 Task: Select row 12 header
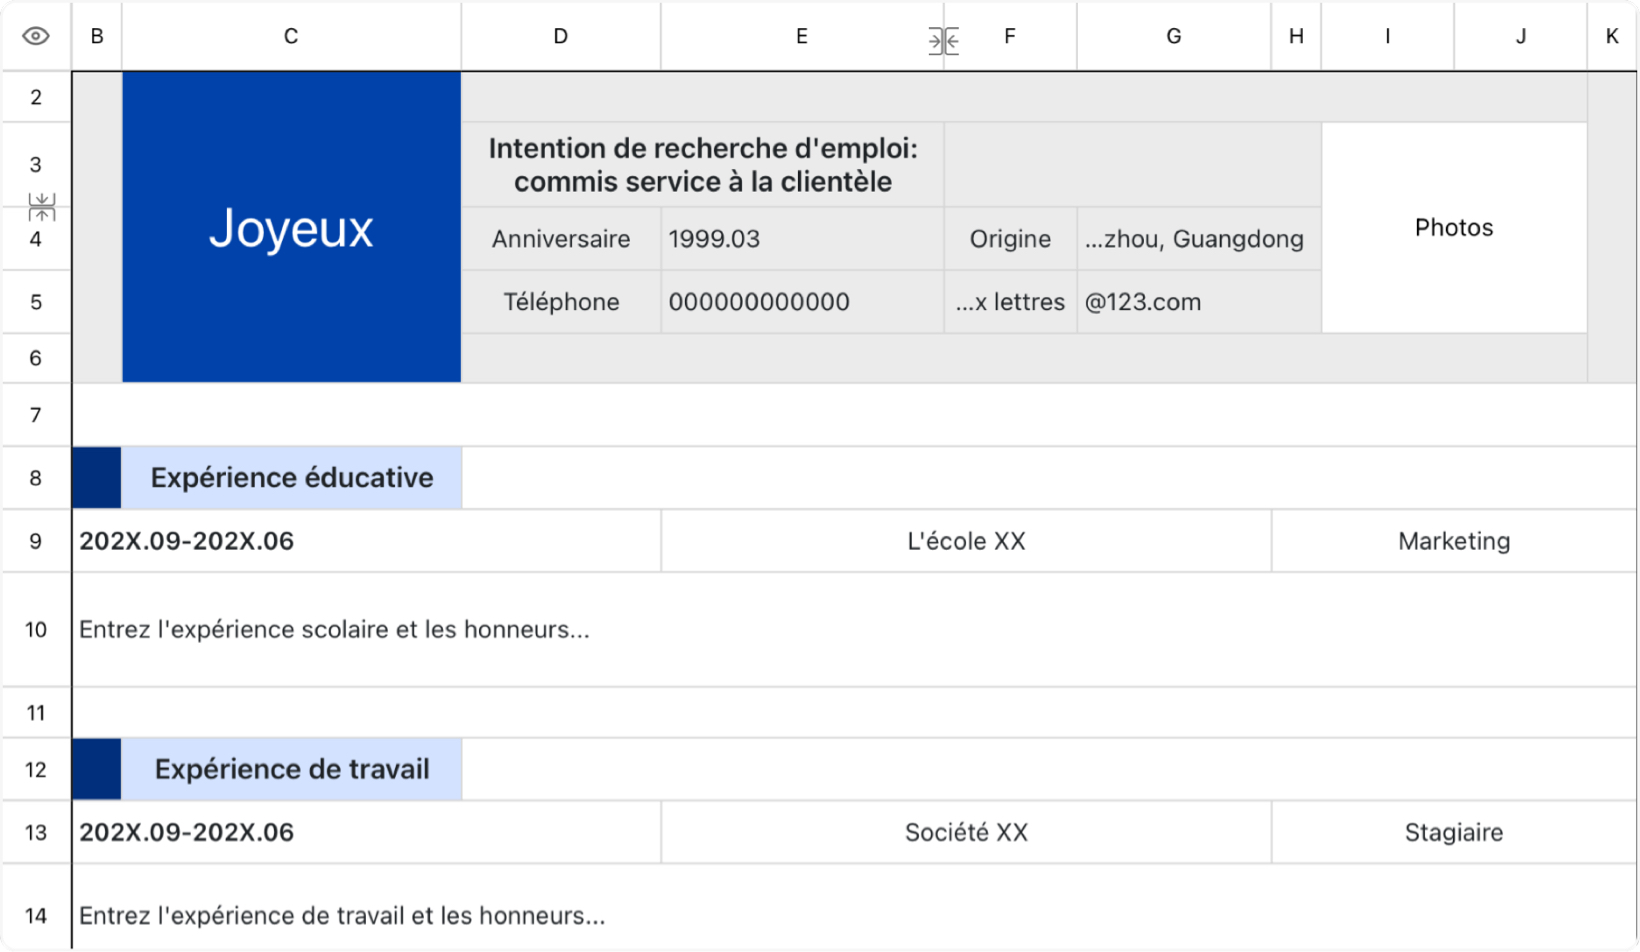(x=36, y=769)
